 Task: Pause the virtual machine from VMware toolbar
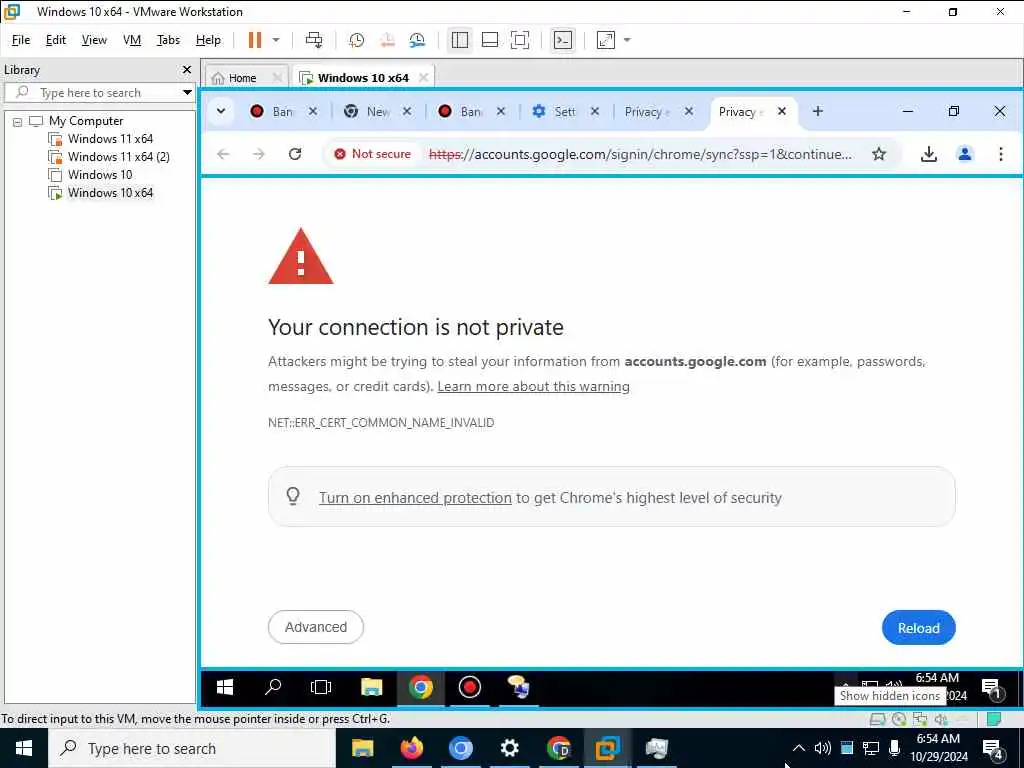255,40
